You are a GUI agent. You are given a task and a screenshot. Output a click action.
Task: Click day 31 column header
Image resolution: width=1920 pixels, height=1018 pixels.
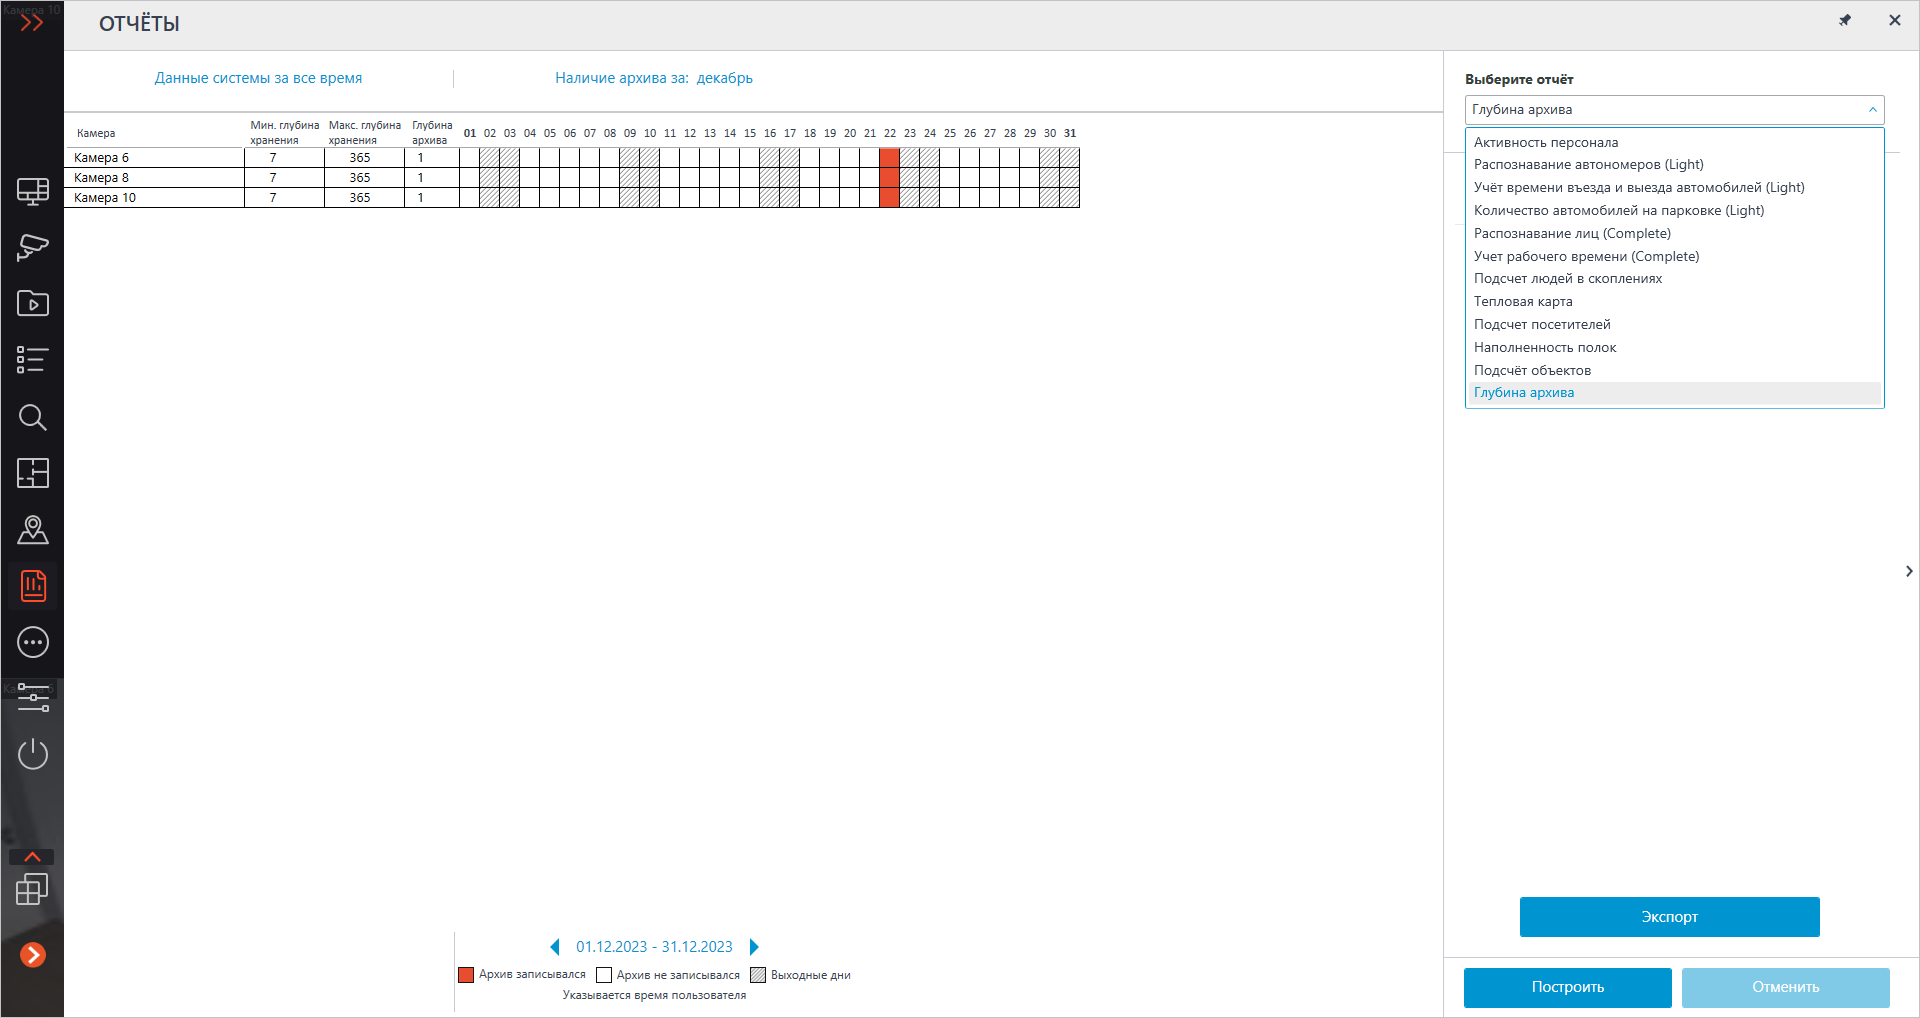1070,133
